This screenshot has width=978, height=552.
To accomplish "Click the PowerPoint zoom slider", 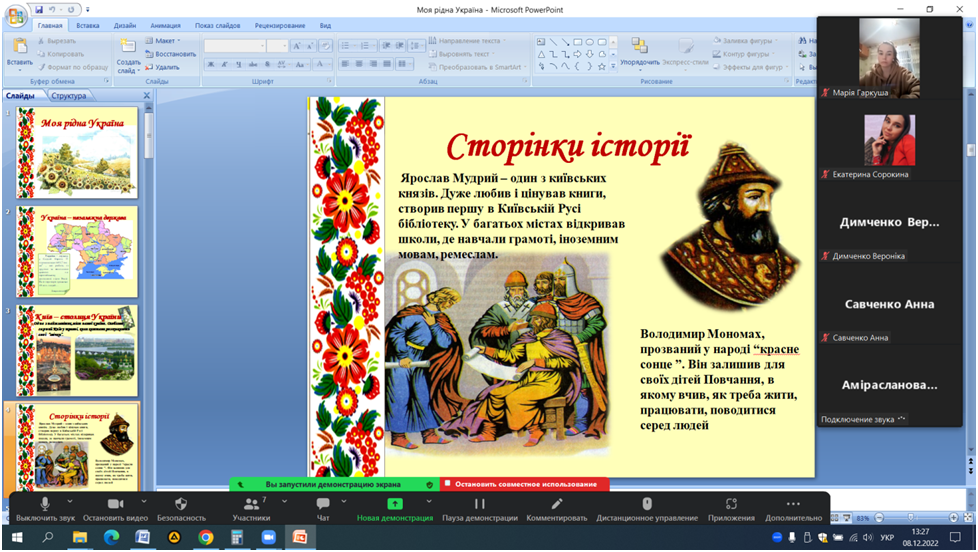I will tap(910, 518).
